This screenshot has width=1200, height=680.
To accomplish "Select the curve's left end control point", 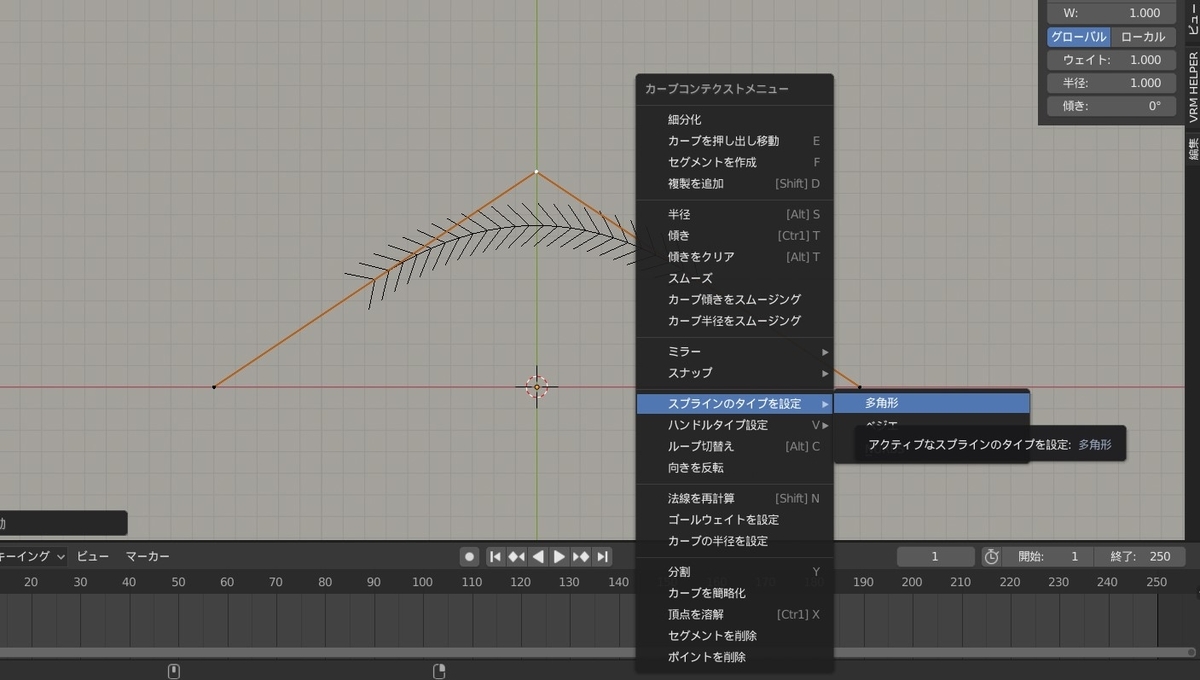I will (213, 387).
